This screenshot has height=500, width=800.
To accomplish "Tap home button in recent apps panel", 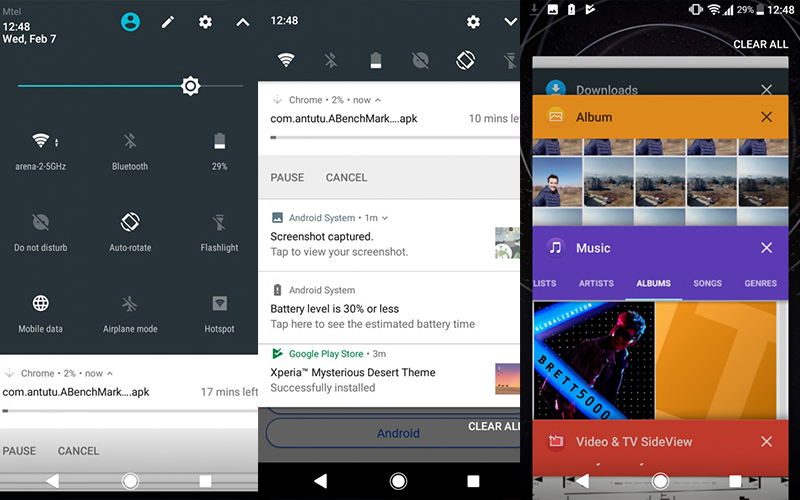I will pos(660,481).
